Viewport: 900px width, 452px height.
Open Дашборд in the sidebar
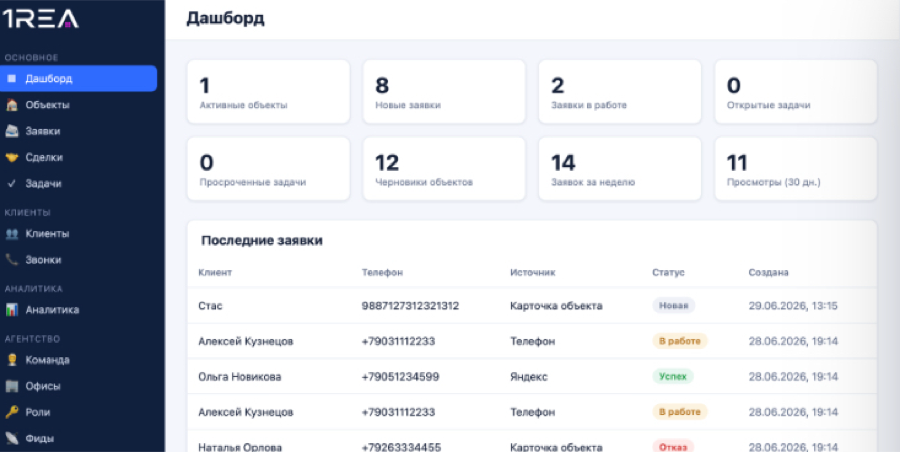(78, 78)
